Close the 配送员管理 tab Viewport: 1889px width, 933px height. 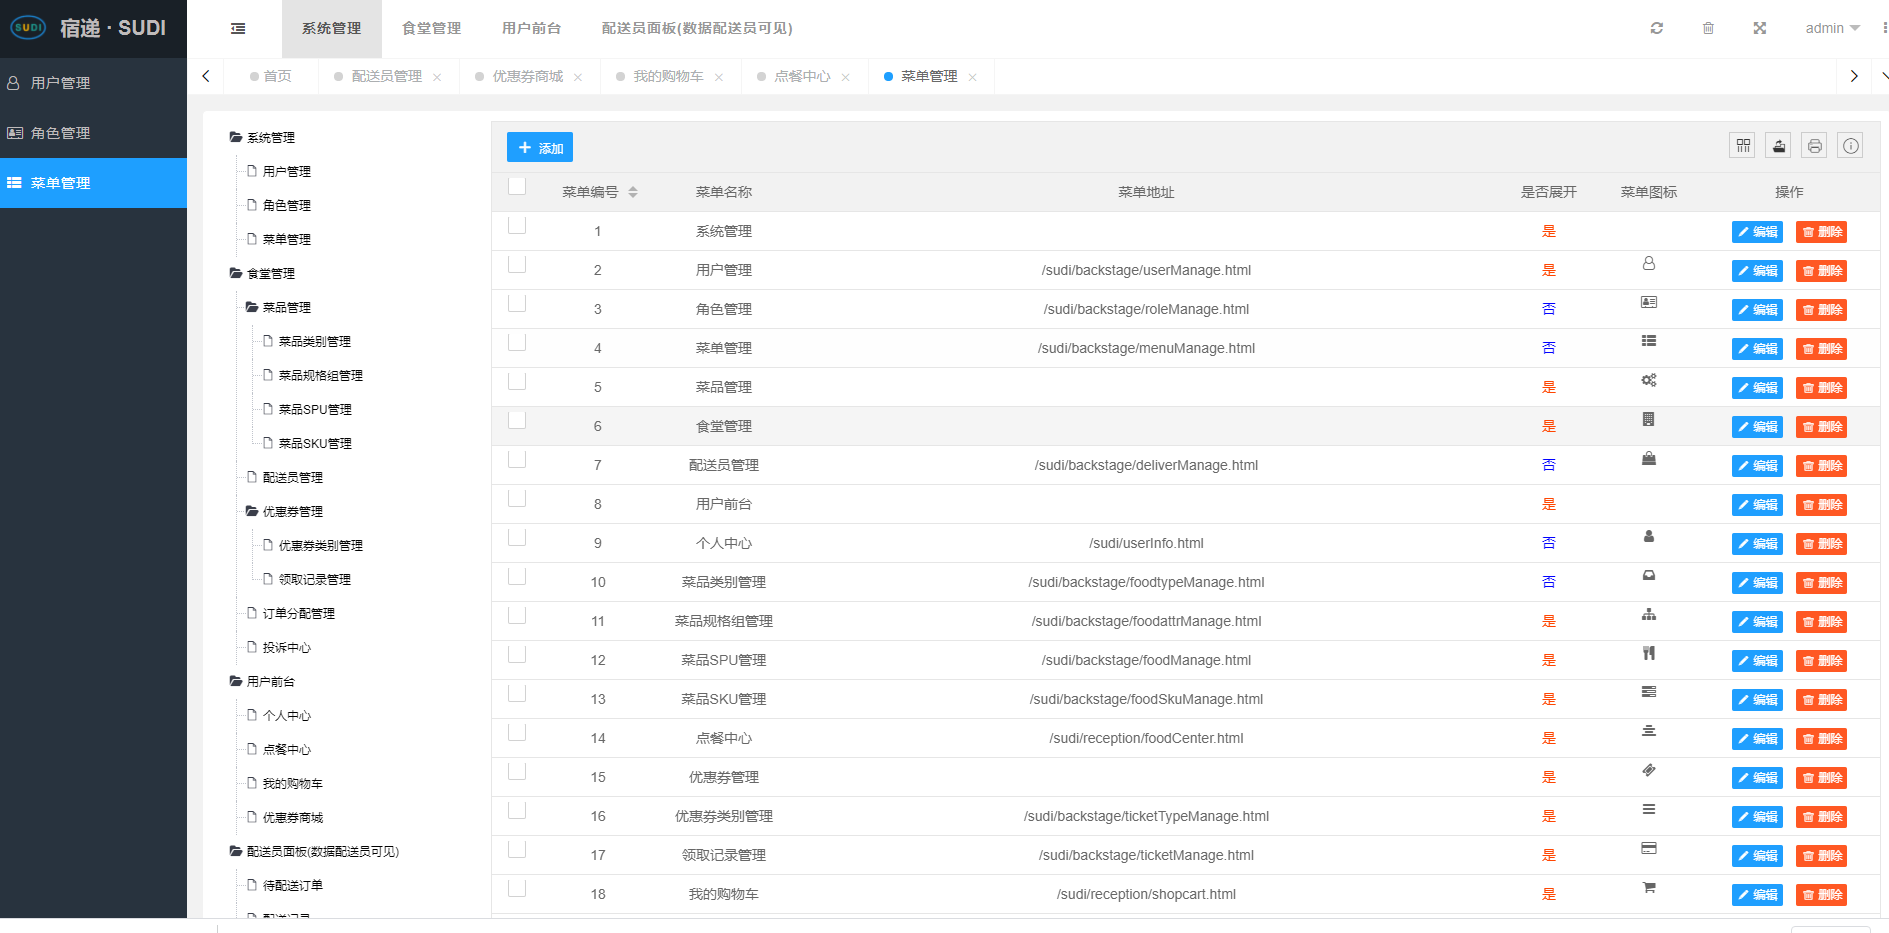tap(437, 77)
